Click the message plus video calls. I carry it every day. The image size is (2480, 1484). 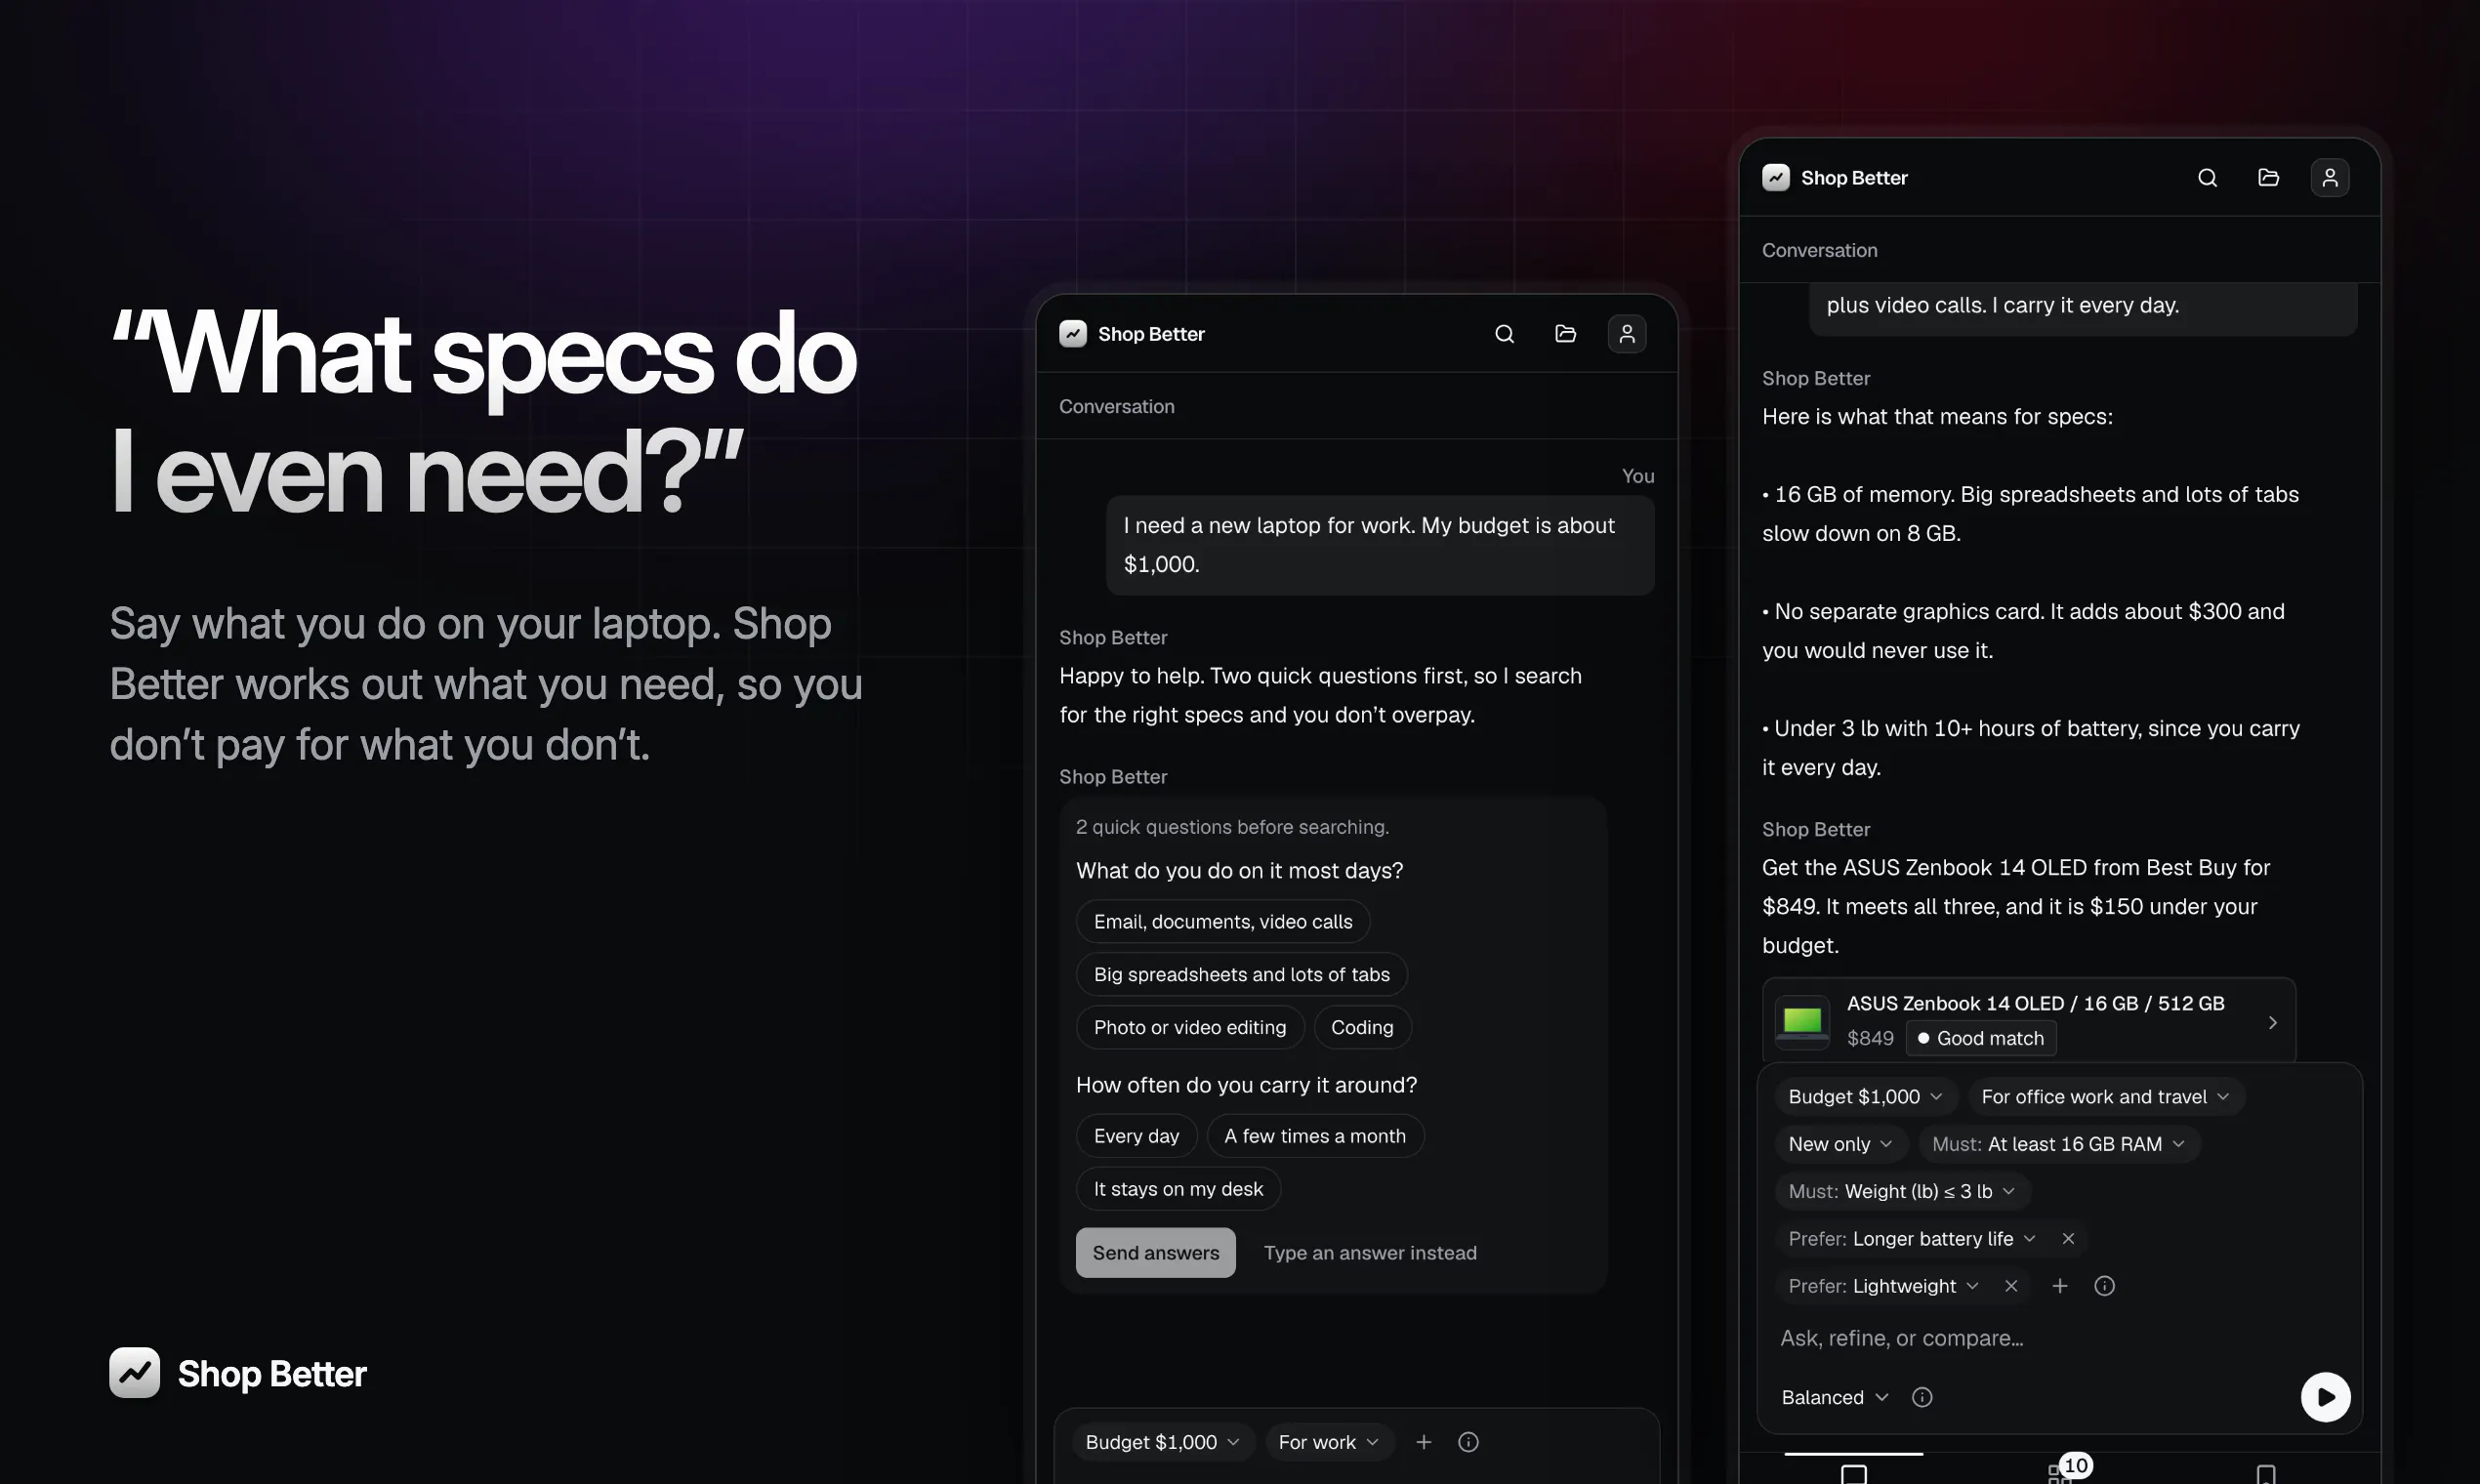(x=2083, y=308)
